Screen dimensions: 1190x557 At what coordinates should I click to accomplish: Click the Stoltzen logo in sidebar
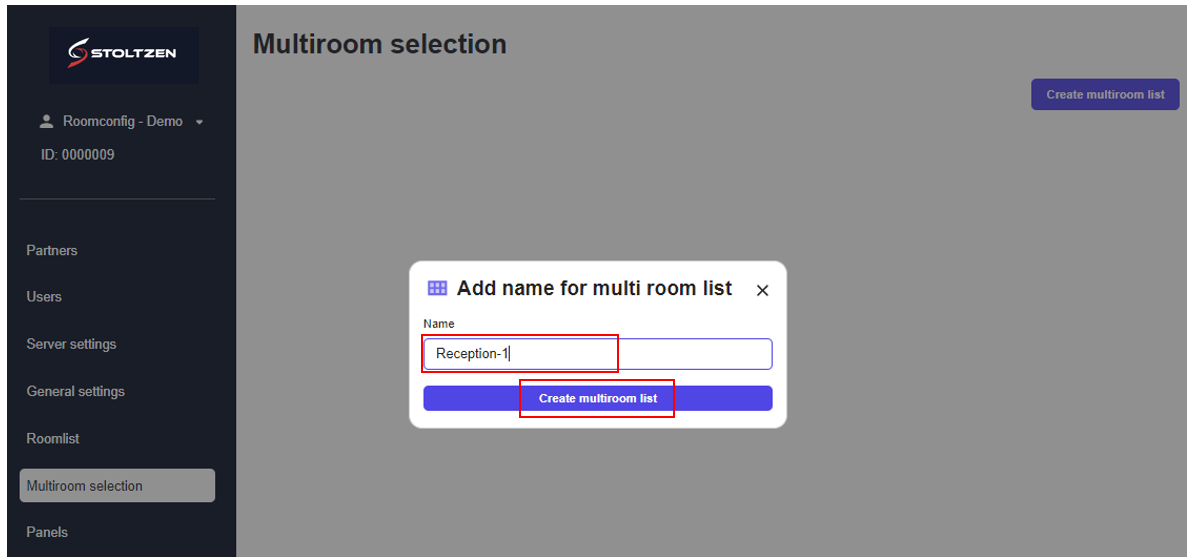123,54
